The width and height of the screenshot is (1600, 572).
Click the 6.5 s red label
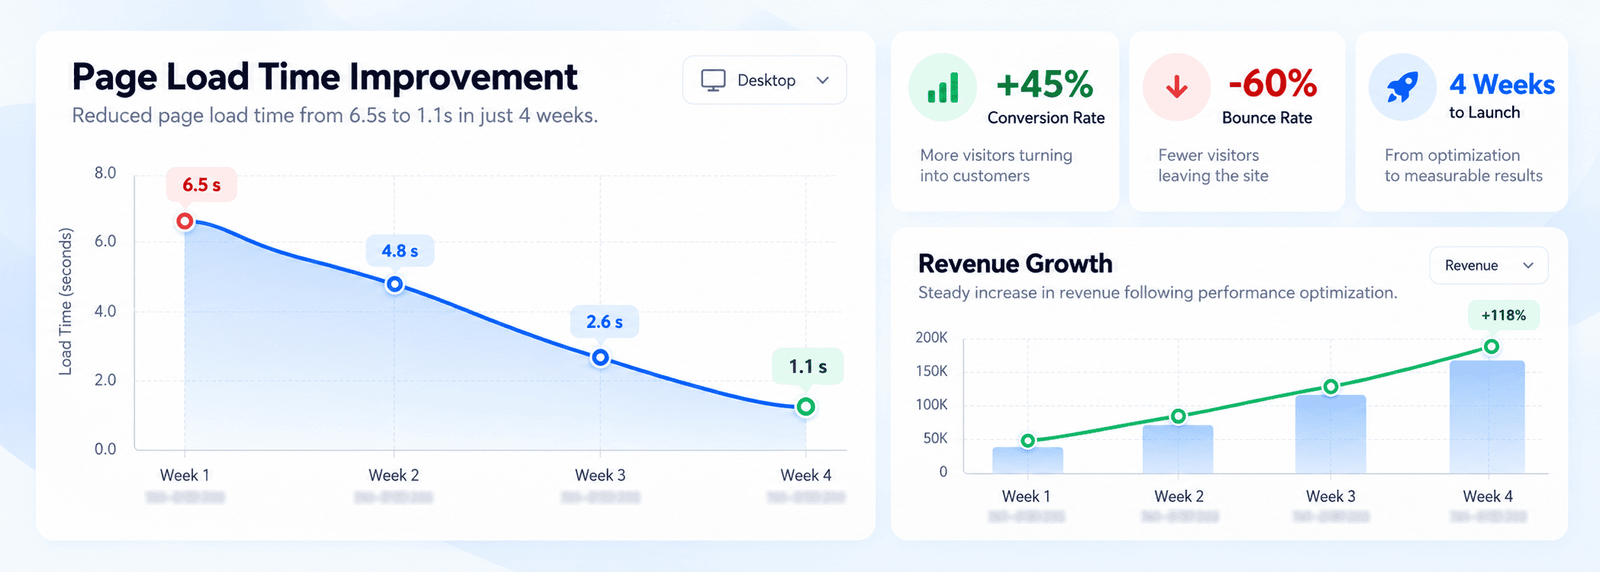(201, 185)
